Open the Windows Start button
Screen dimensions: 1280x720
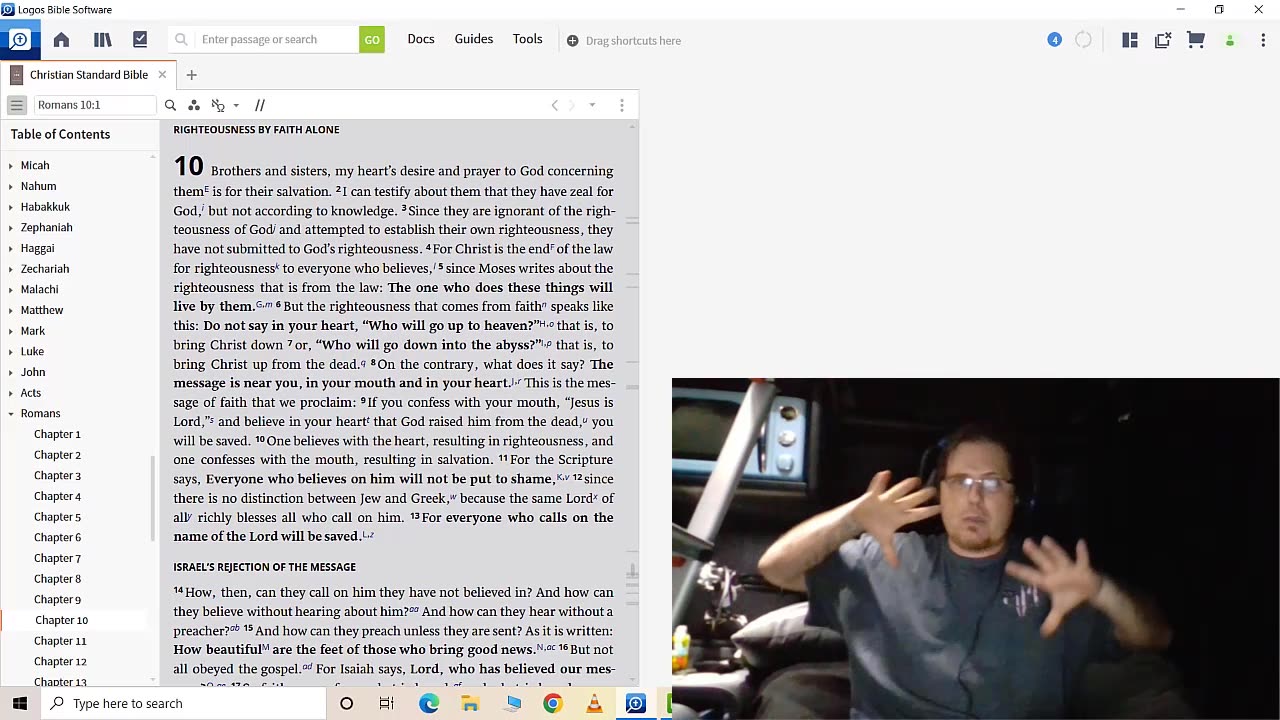(x=20, y=703)
